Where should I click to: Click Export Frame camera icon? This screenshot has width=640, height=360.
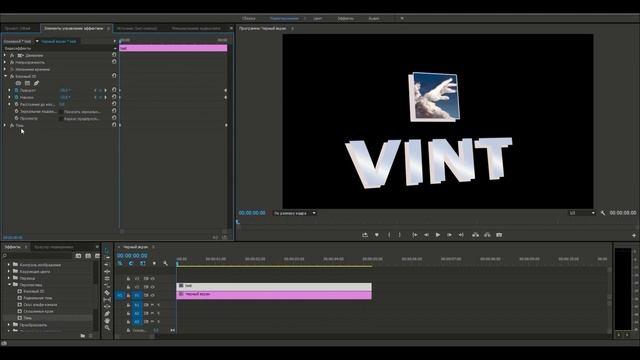click(499, 235)
